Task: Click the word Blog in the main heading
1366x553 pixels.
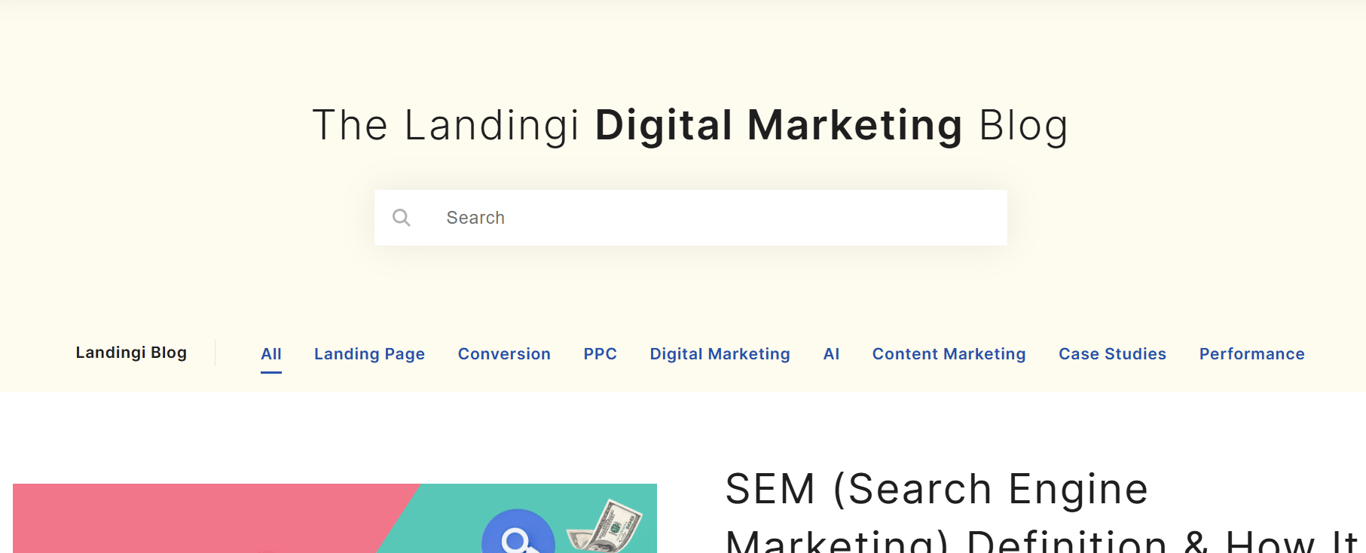Action: coord(1023,125)
